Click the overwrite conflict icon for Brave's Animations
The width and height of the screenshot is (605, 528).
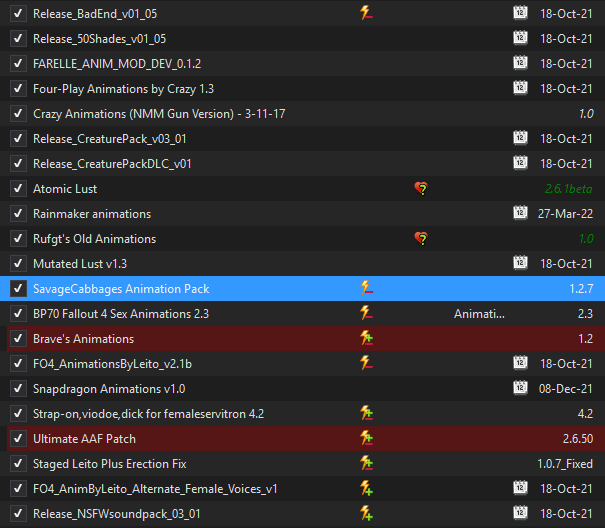click(366, 338)
